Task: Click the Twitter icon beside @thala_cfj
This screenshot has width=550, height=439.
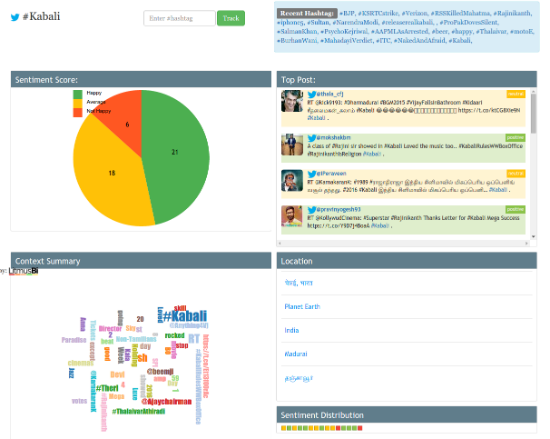Action: click(312, 94)
